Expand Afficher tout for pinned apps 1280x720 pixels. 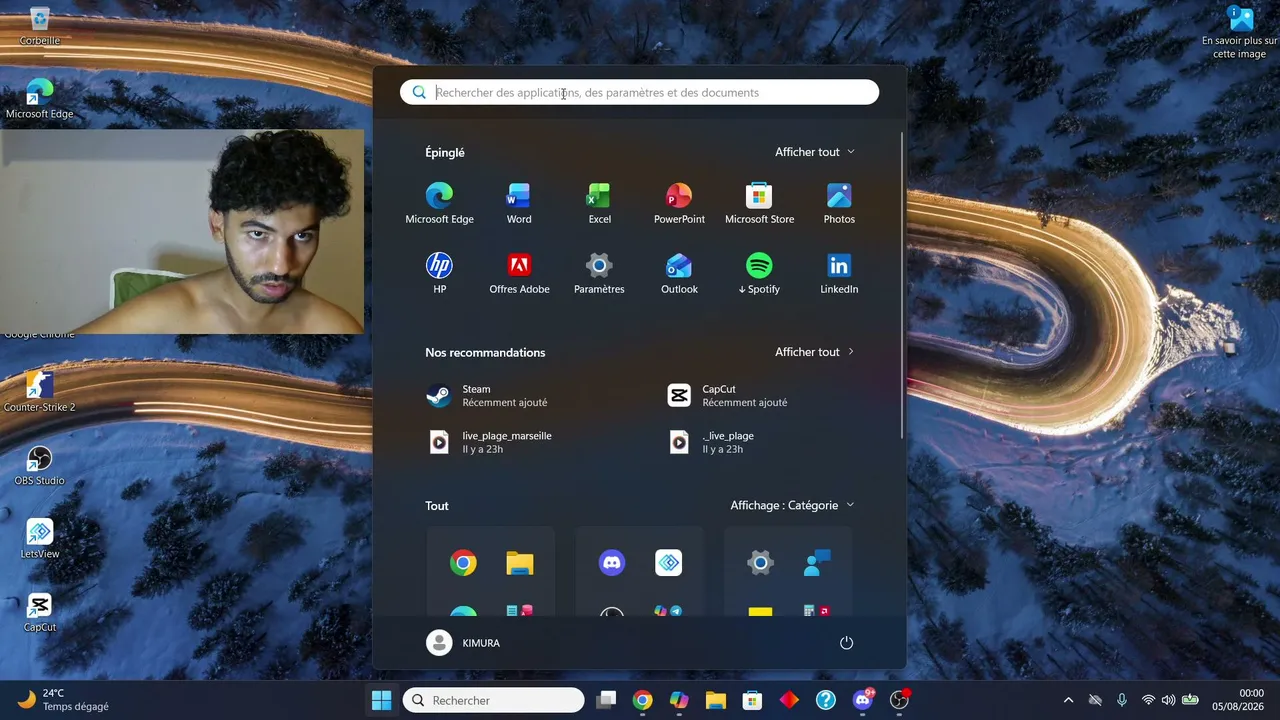coord(815,152)
